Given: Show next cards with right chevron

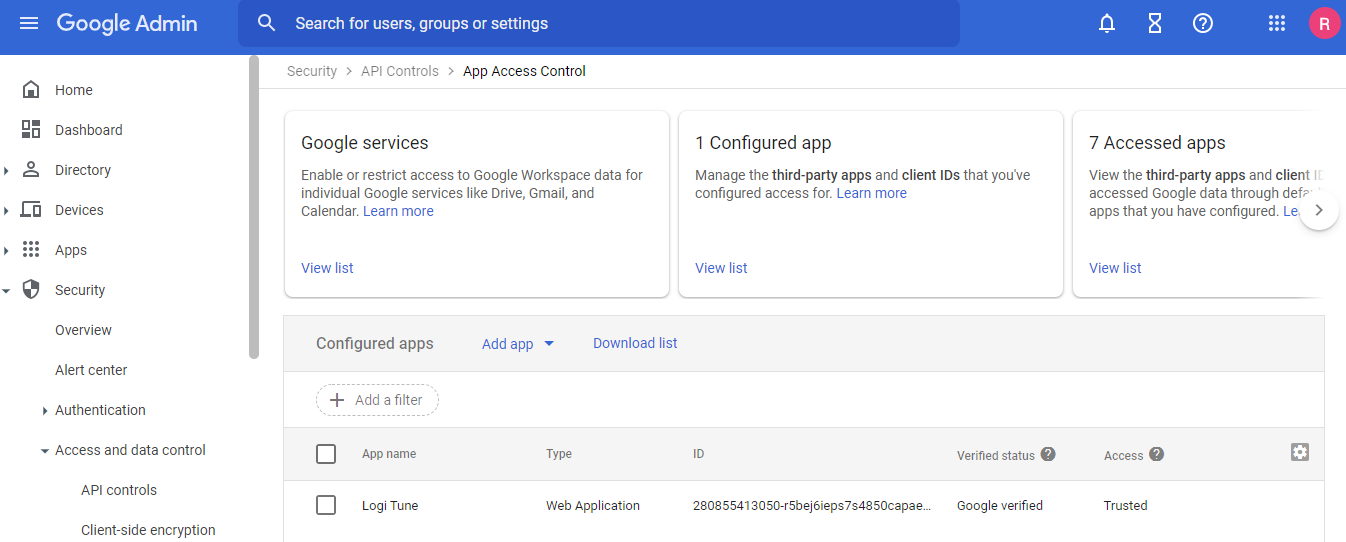Looking at the screenshot, I should tap(1319, 210).
